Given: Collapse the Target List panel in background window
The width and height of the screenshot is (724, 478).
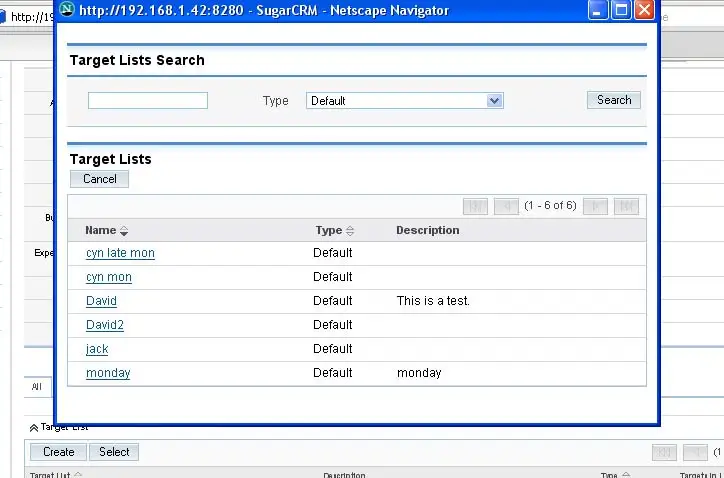Looking at the screenshot, I should (34, 428).
